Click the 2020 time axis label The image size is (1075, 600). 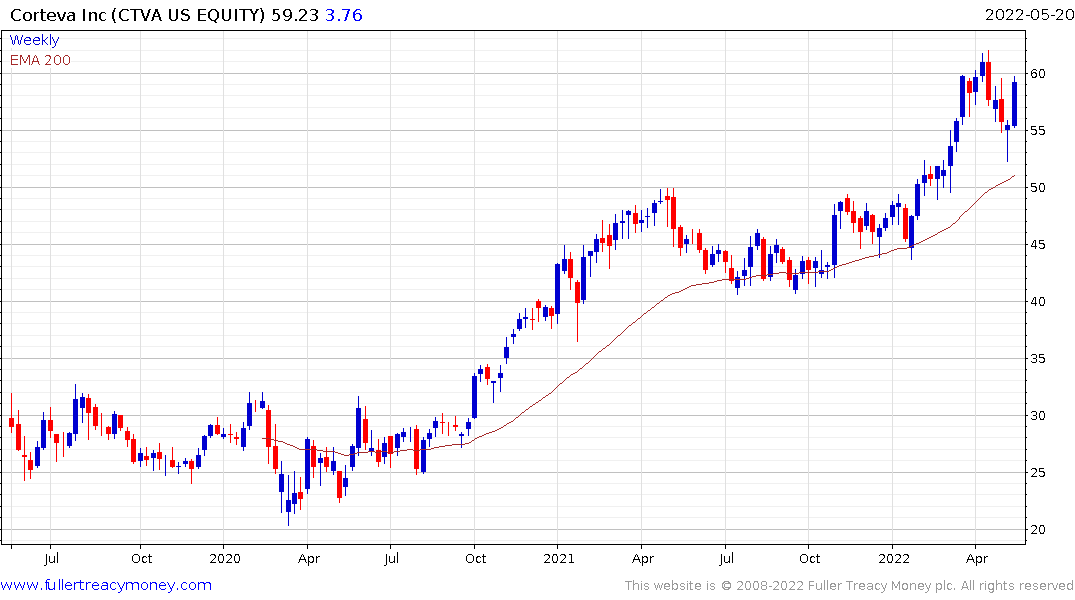pos(225,558)
